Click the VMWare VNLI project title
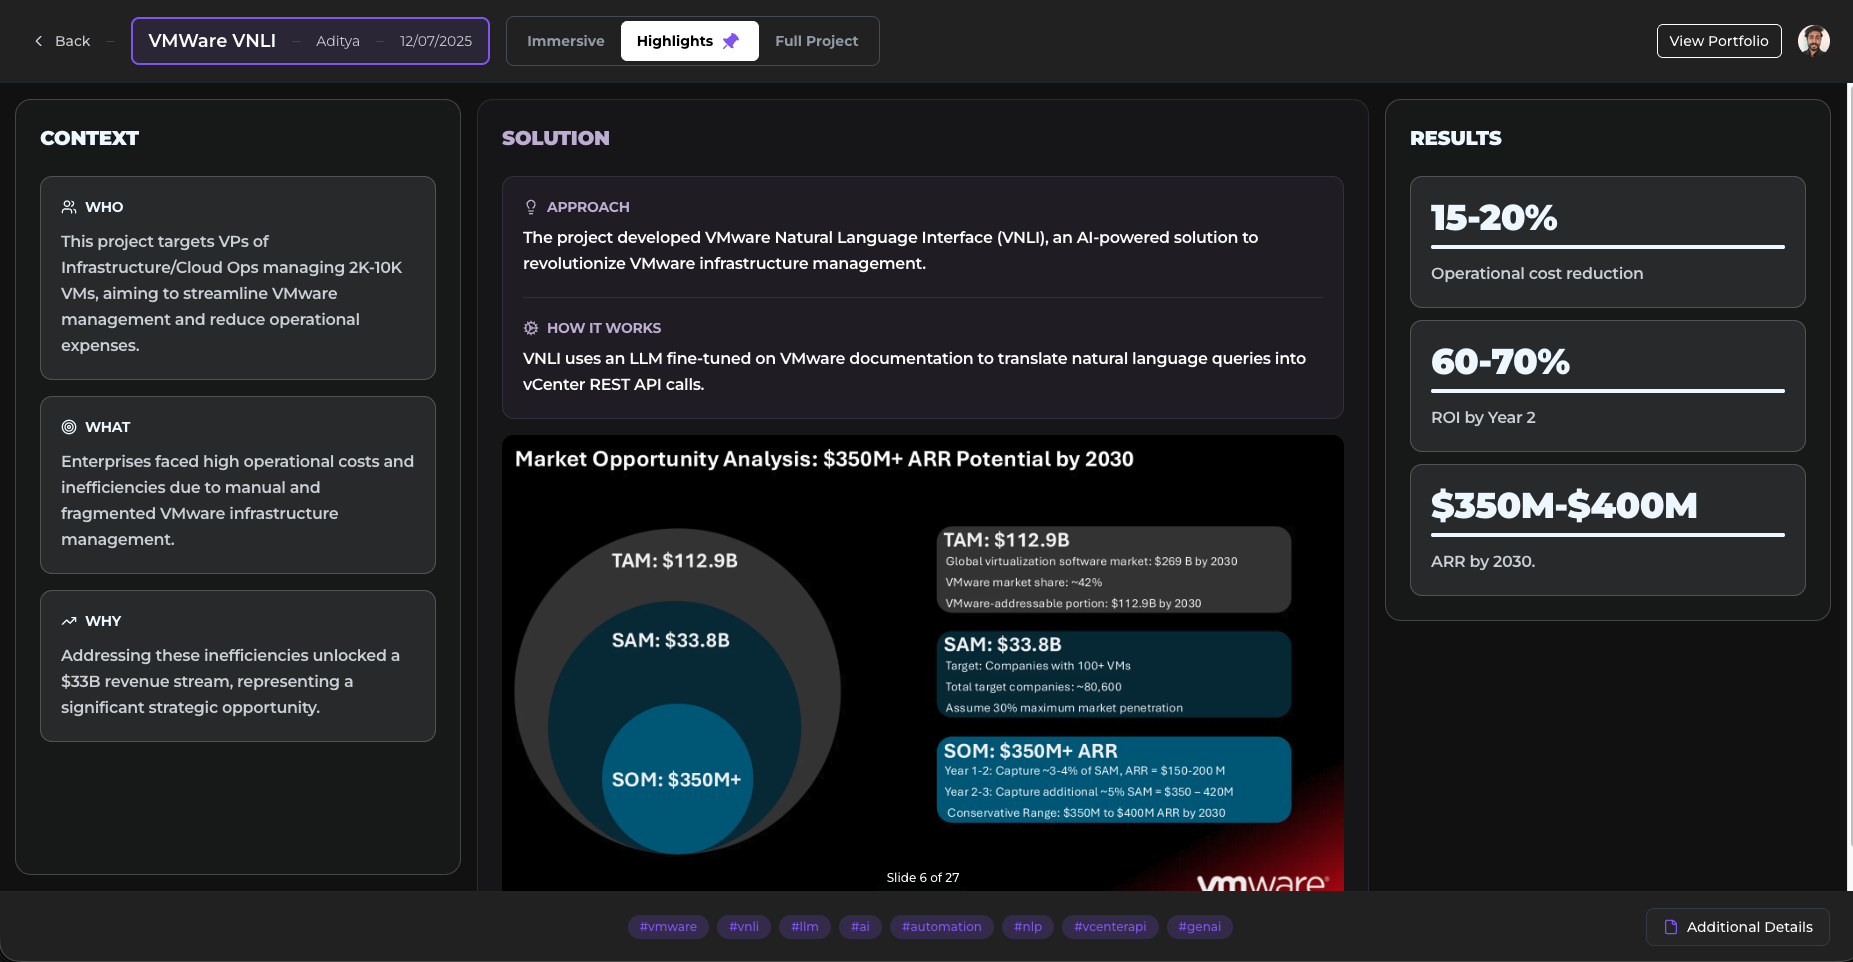This screenshot has width=1853, height=962. 212,41
